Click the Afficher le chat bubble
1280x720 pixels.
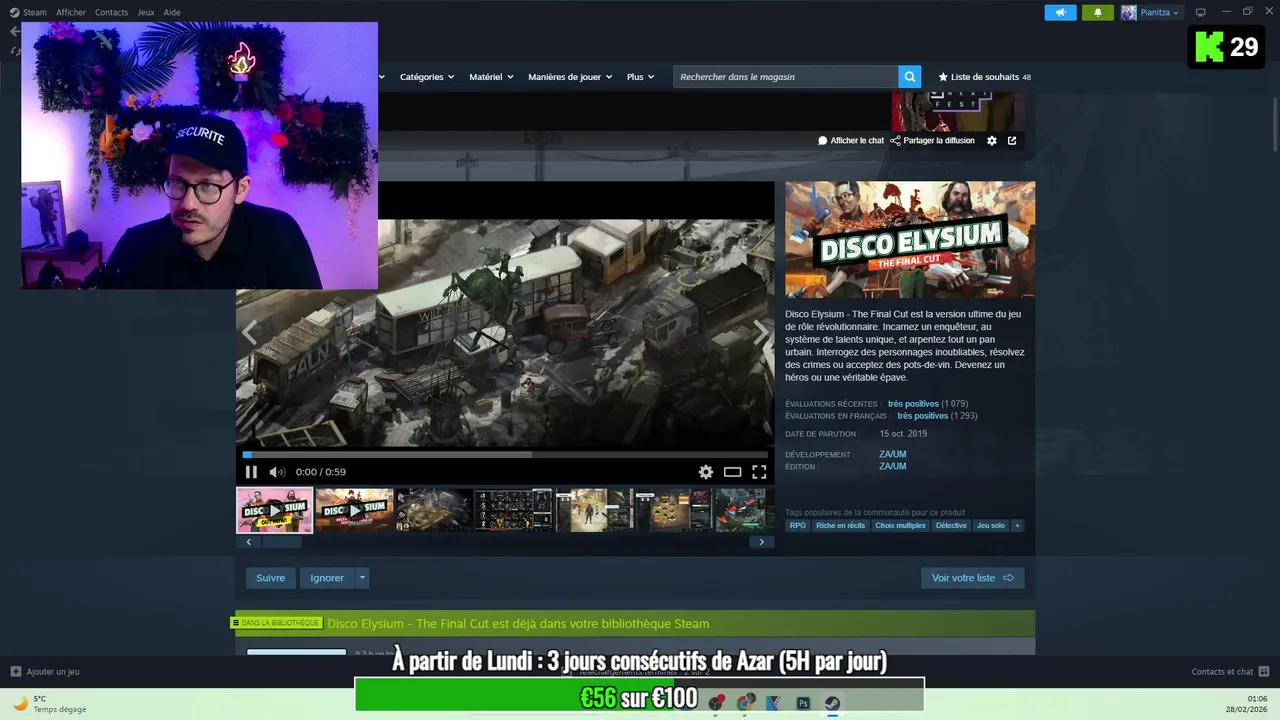pyautogui.click(x=851, y=141)
